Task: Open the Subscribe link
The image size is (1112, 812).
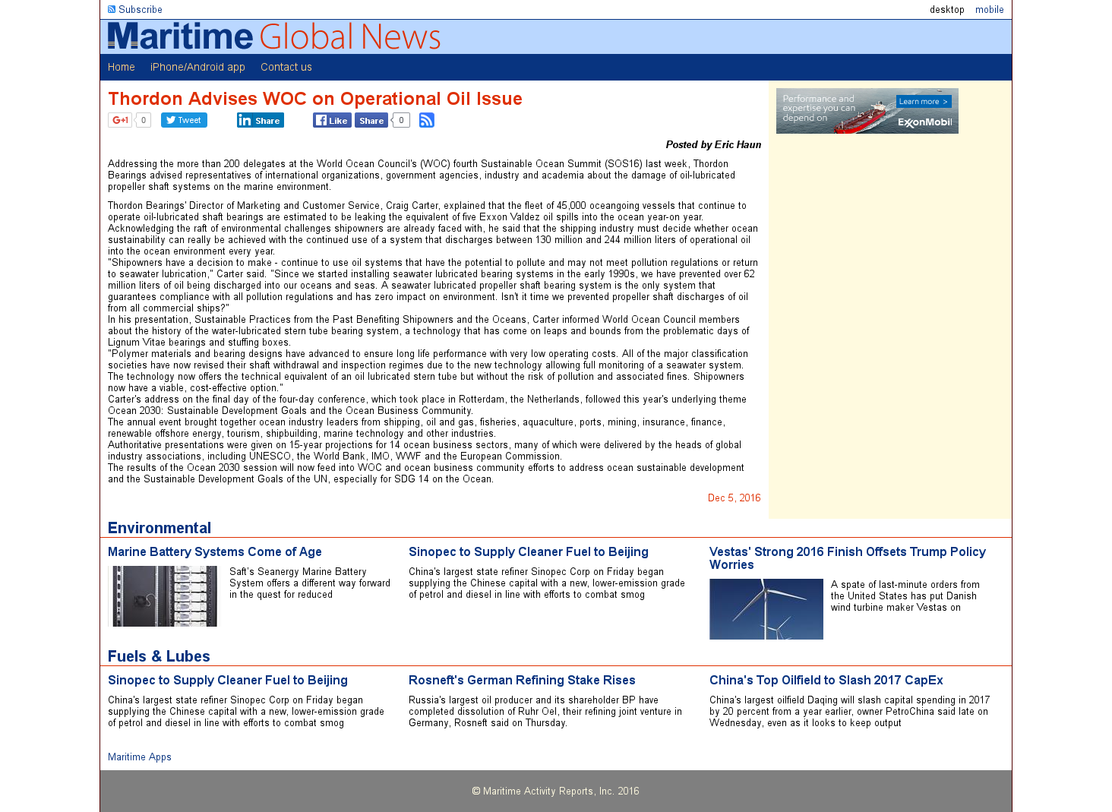Action: [140, 9]
